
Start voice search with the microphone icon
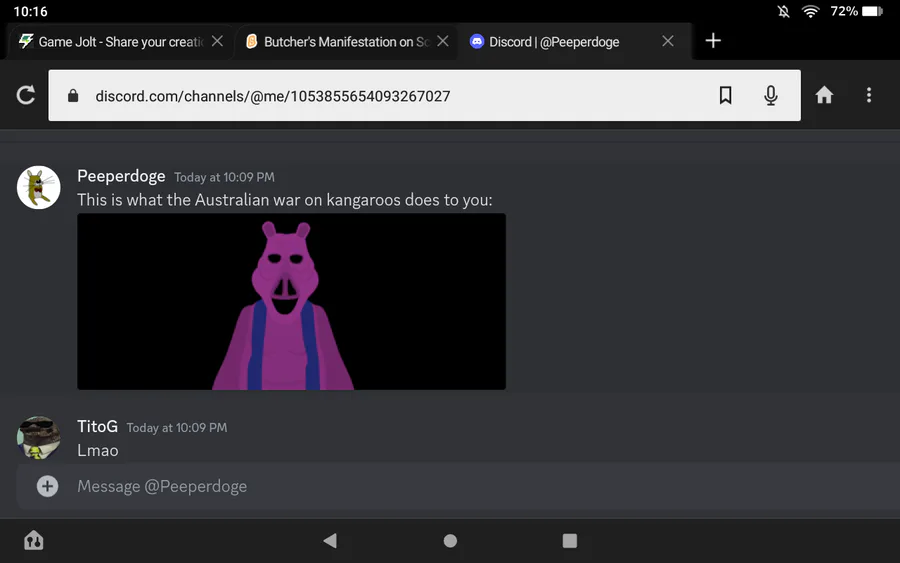(771, 95)
